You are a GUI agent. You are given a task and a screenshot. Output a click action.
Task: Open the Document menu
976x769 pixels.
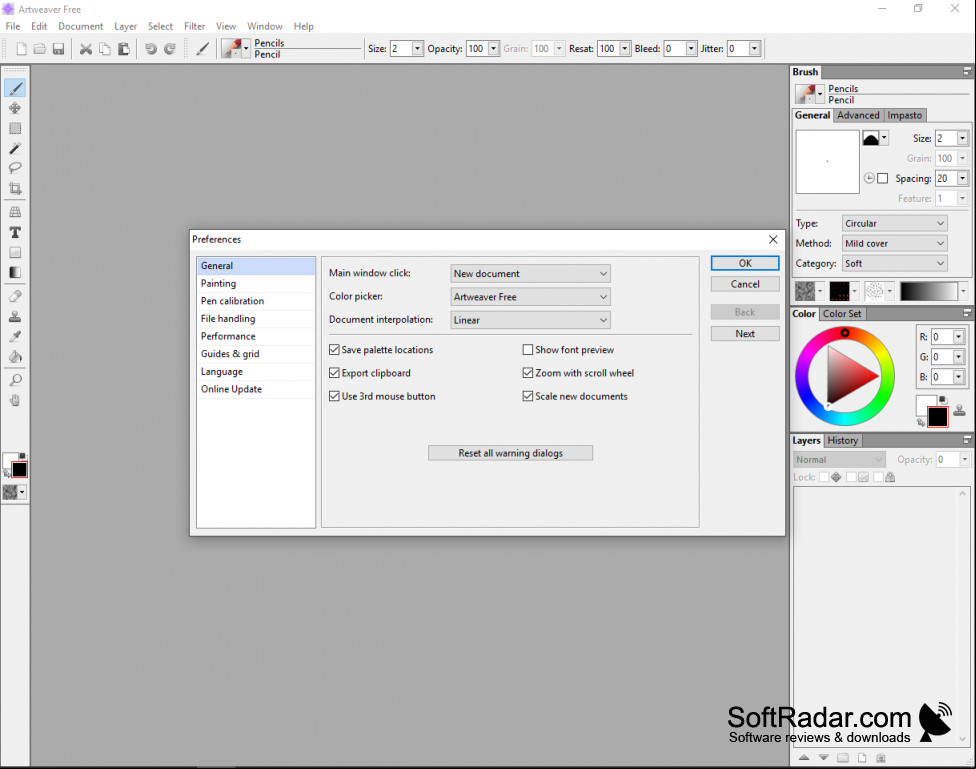point(80,26)
